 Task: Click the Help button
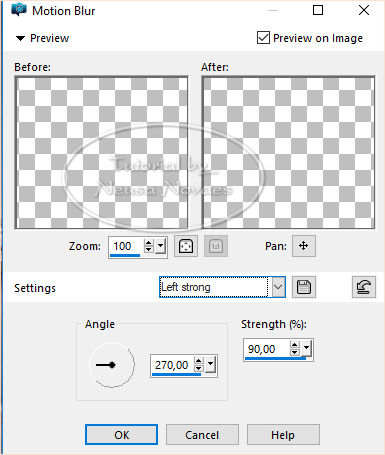283,435
